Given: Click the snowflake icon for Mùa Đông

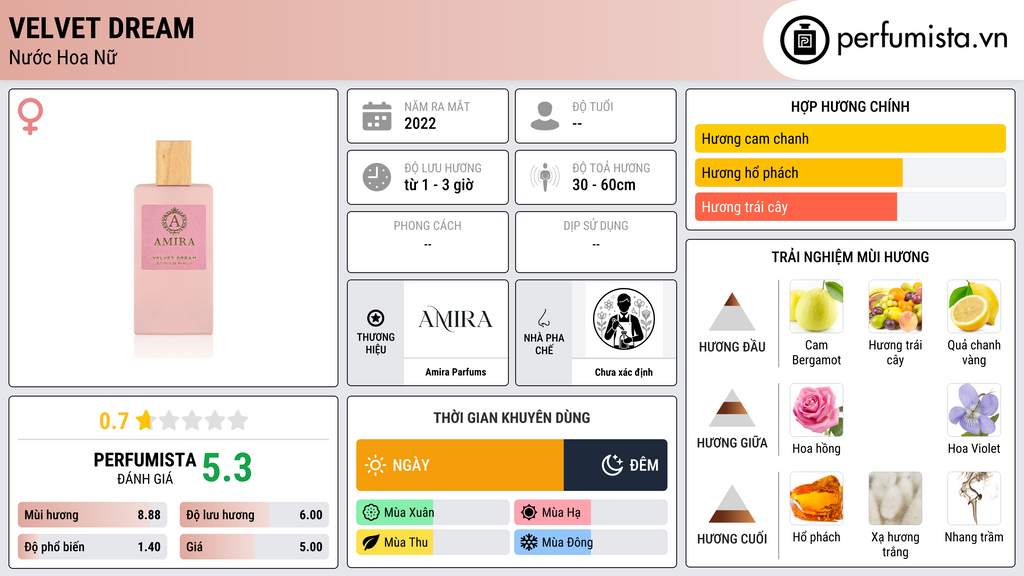Looking at the screenshot, I should click(529, 542).
